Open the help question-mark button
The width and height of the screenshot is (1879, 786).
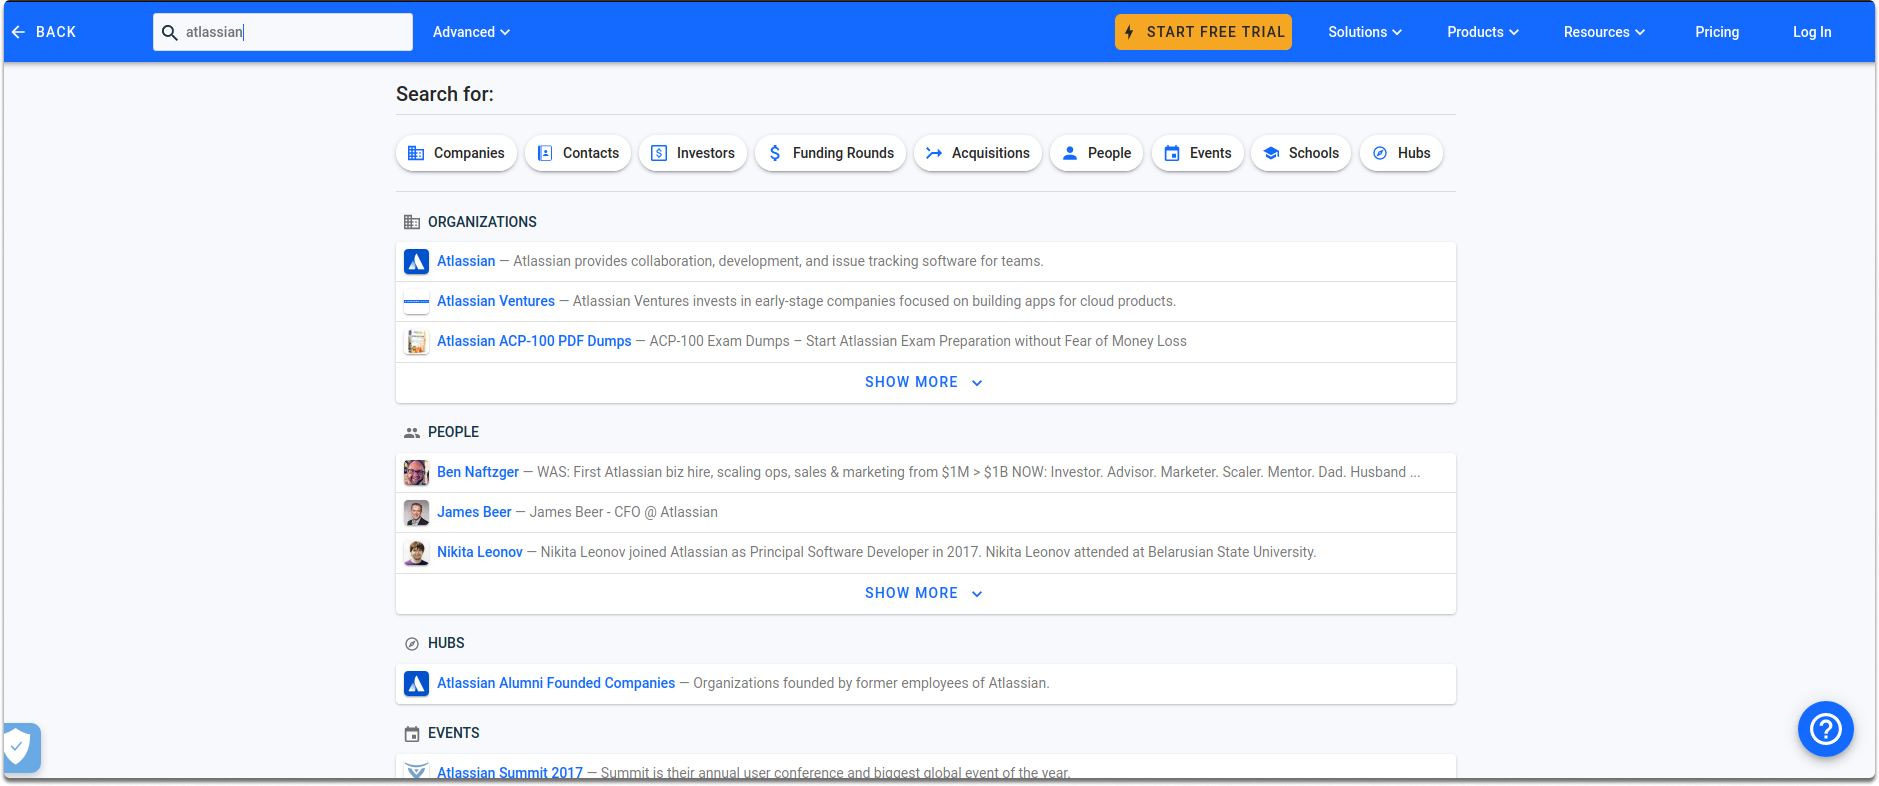(x=1825, y=729)
